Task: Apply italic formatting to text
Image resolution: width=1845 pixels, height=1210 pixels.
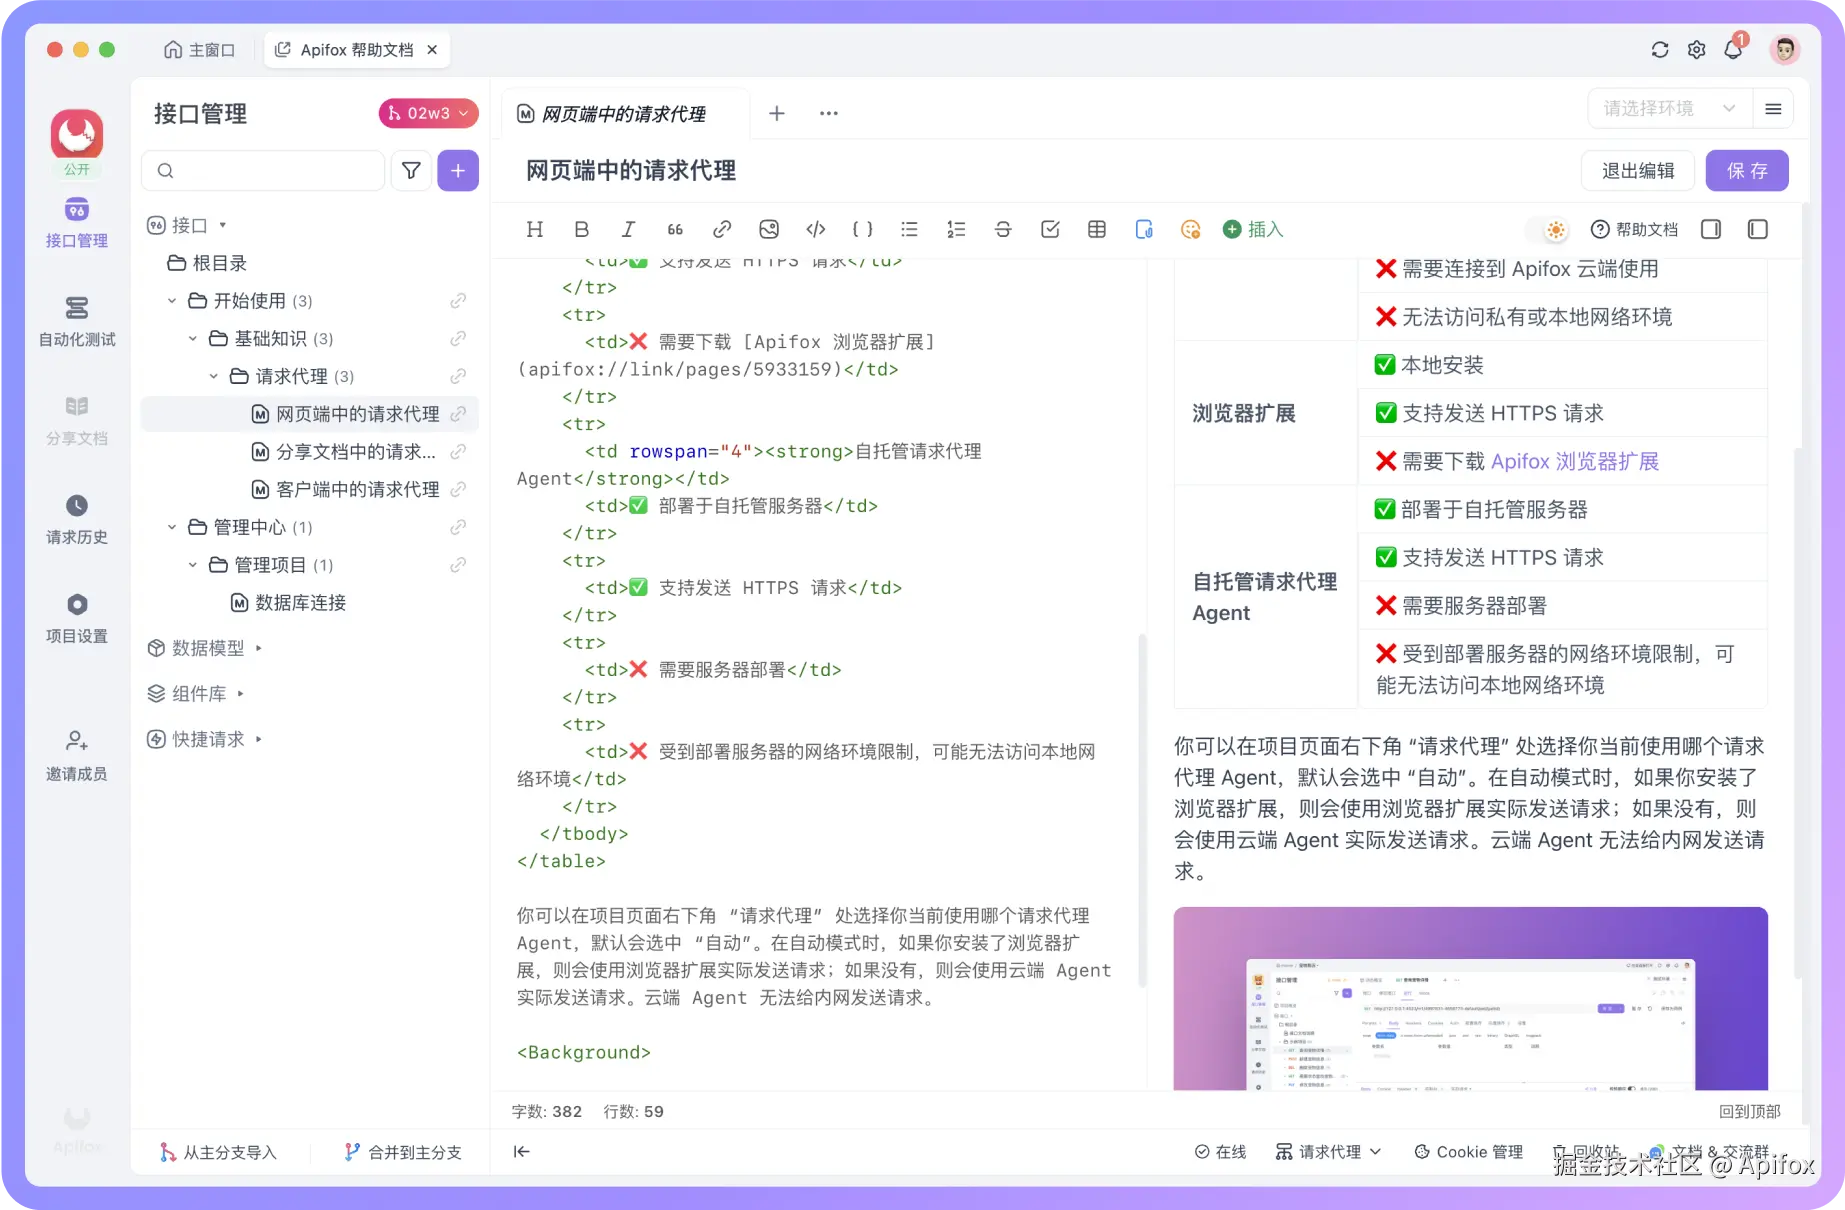Action: [x=628, y=229]
